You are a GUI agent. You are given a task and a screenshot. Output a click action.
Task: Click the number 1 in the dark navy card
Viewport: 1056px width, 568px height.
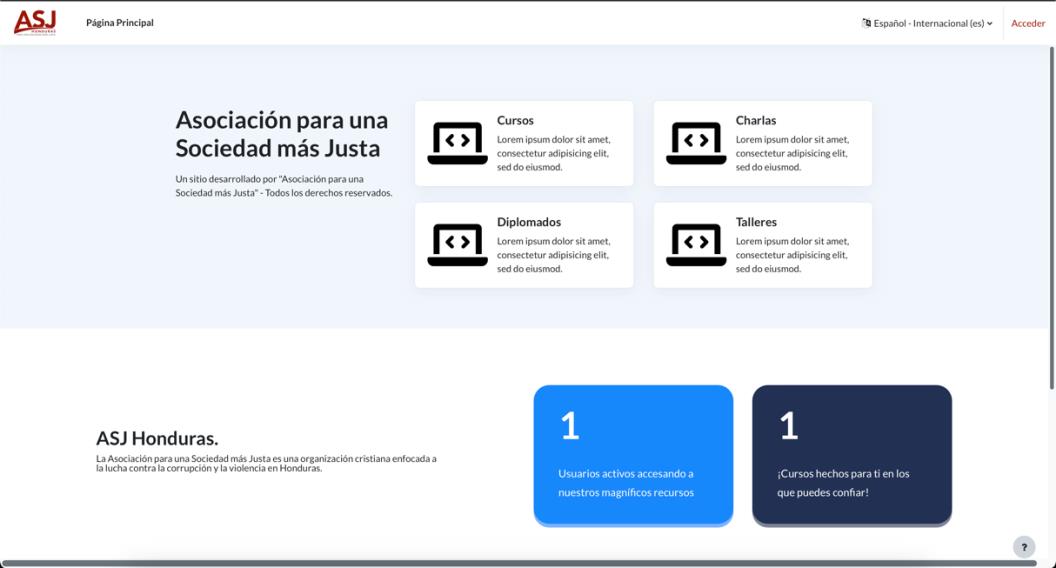coord(789,426)
